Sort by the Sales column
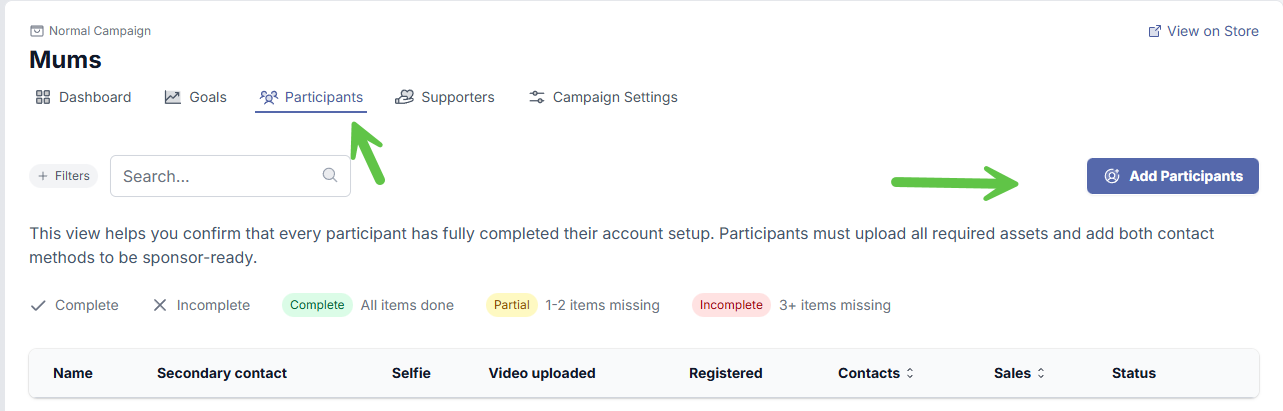 (1019, 373)
